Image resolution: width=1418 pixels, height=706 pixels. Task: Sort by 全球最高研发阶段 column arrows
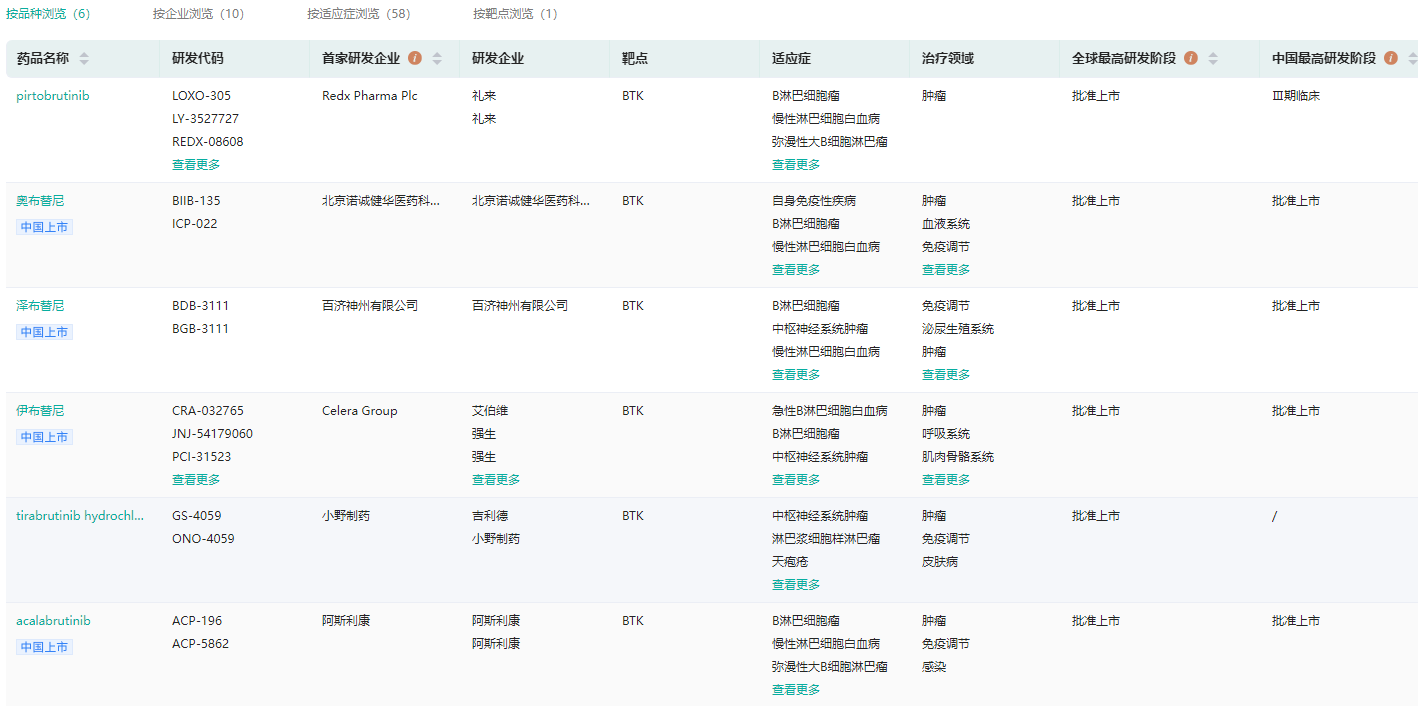[1213, 59]
